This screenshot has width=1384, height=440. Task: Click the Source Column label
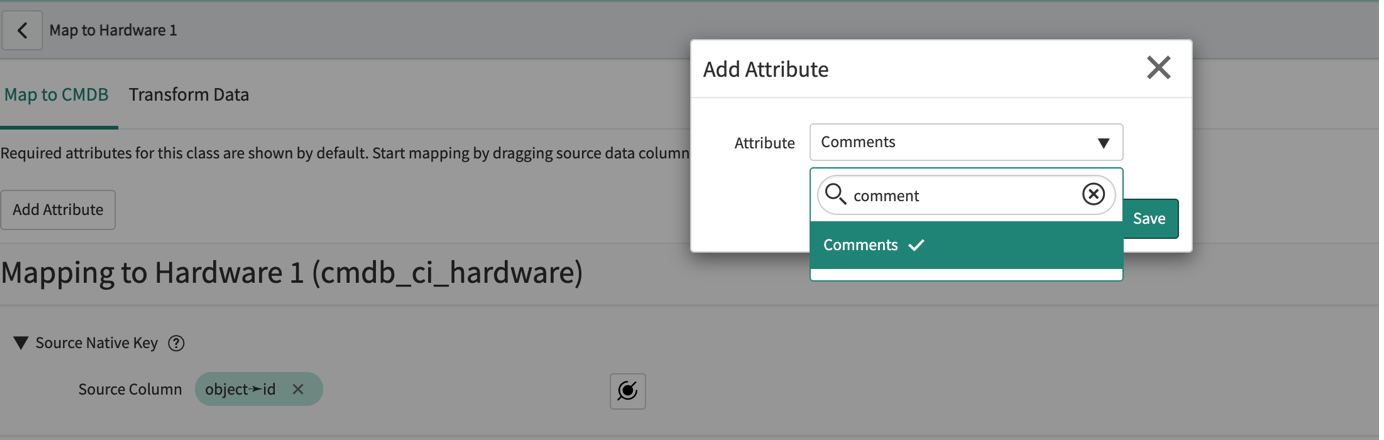[x=130, y=389]
